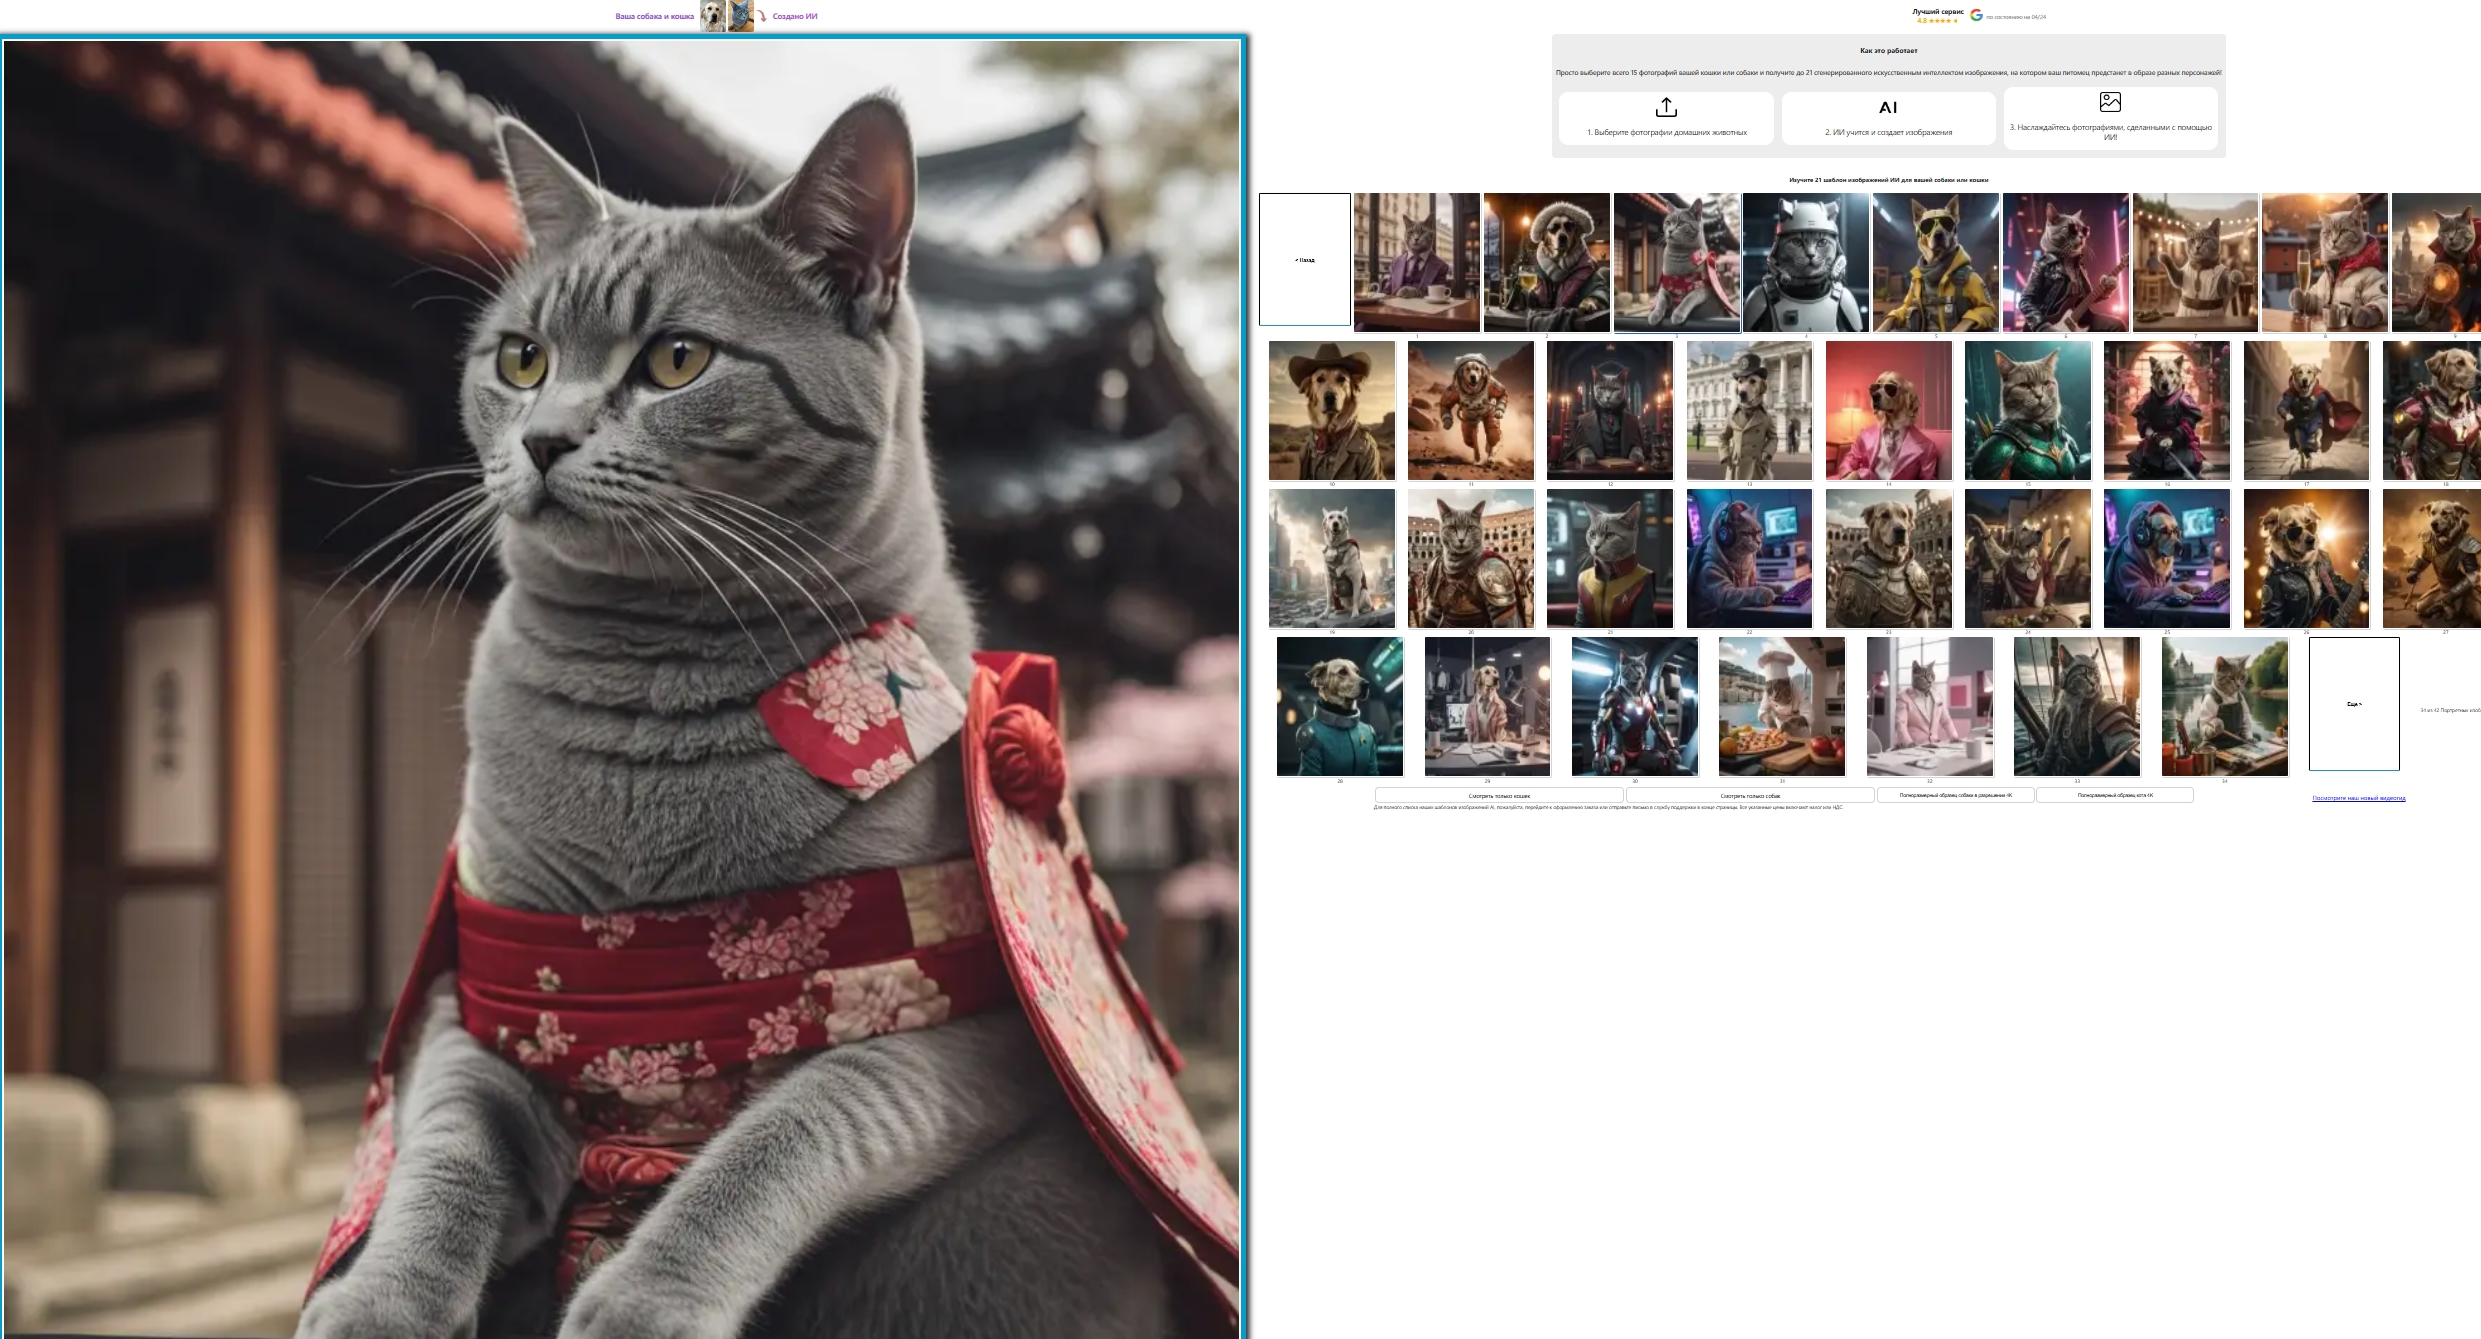
Task: Select gamer cat with headphones thumbnail 22
Action: [1750, 559]
